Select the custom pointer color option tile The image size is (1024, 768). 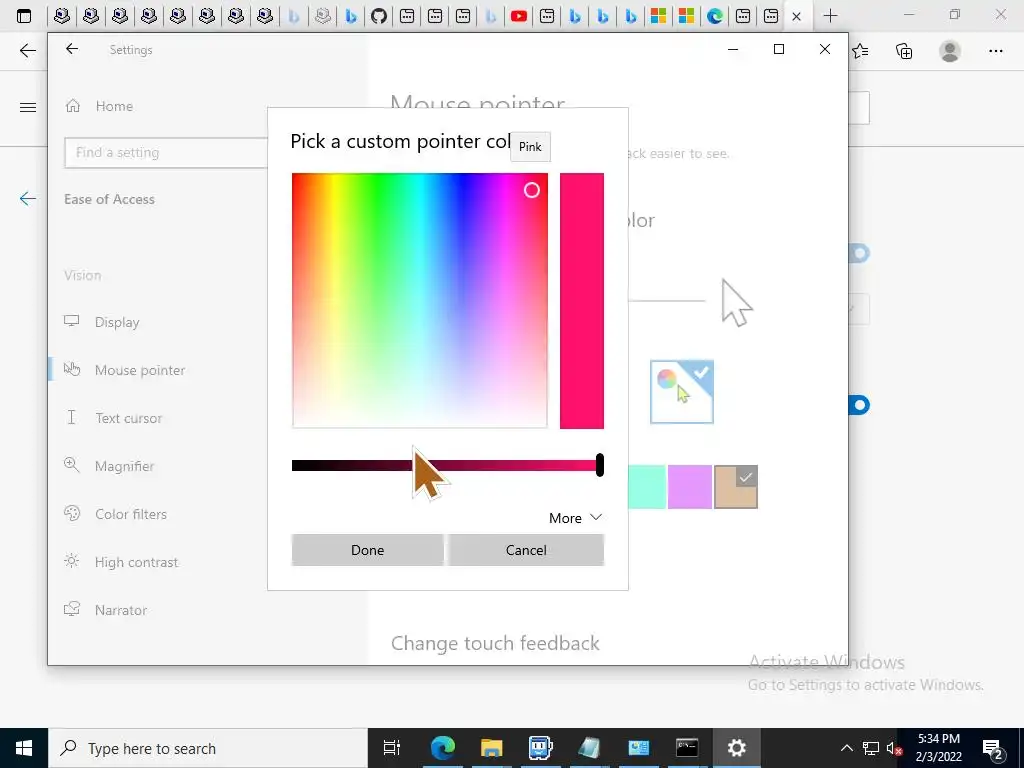pyautogui.click(x=682, y=392)
